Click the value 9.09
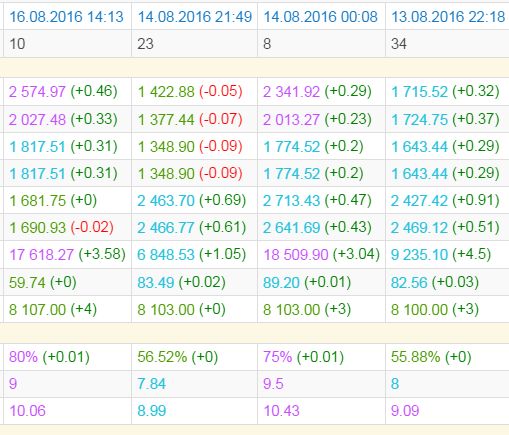The height and width of the screenshot is (435, 509). 405,411
